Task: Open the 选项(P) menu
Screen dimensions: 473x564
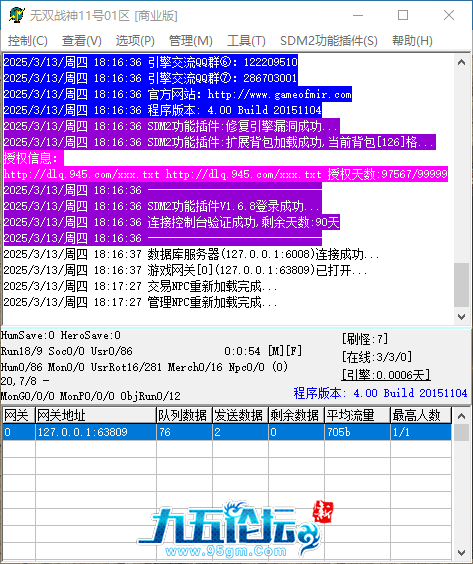Action: pos(135,41)
